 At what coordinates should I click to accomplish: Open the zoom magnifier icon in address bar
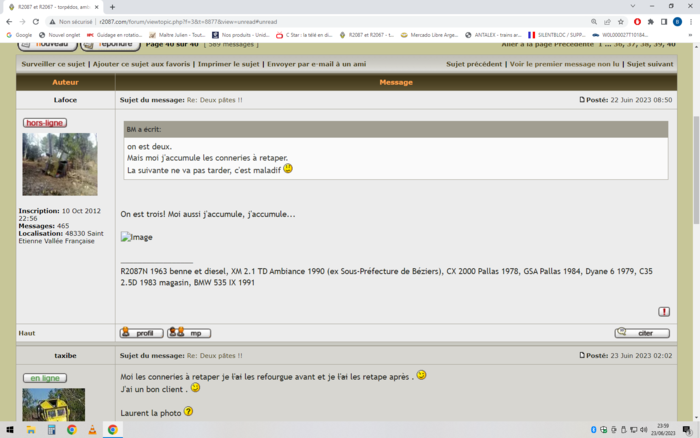tap(594, 21)
